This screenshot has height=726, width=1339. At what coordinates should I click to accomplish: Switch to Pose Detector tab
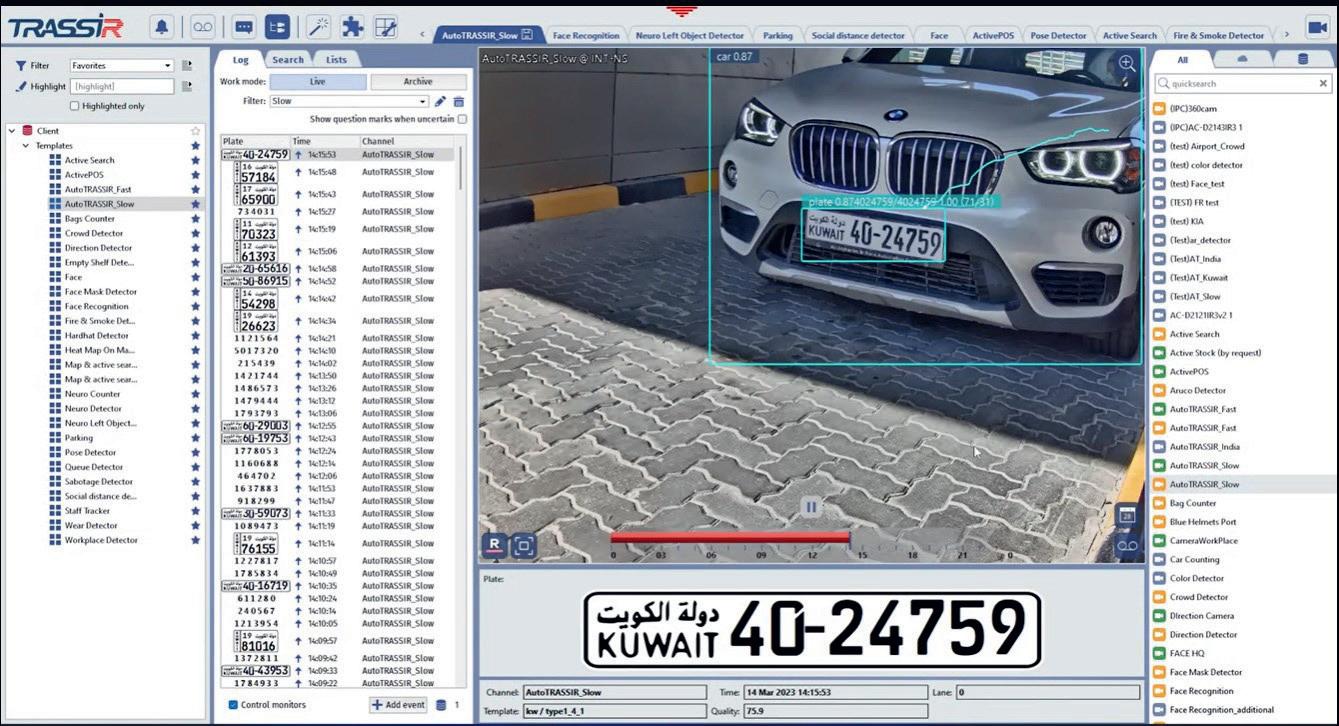point(1058,35)
